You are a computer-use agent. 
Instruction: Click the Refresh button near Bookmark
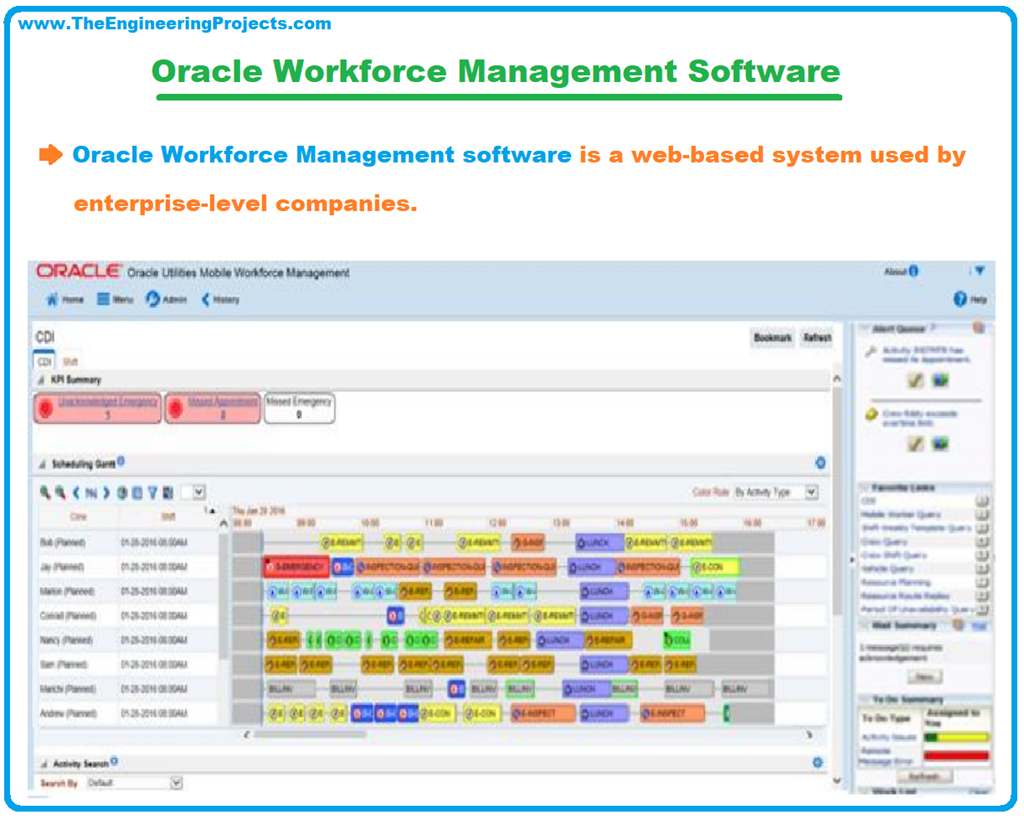[x=818, y=338]
